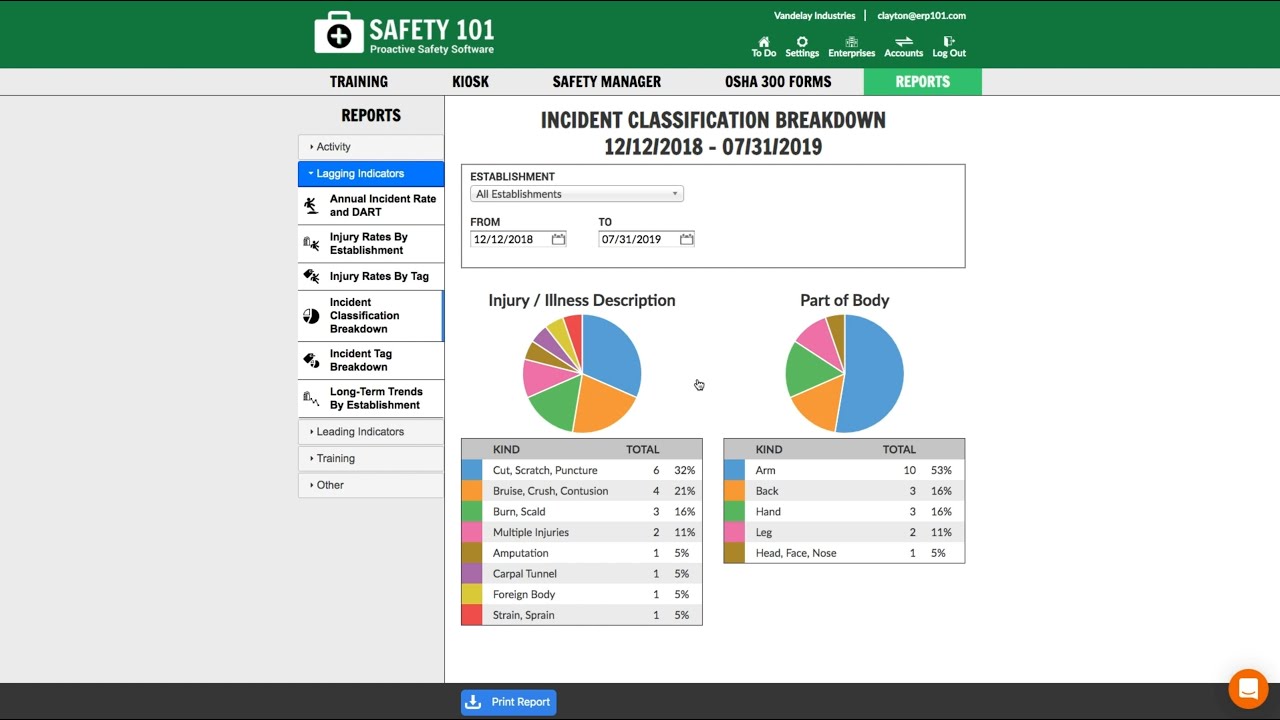Open the Settings gear icon
The width and height of the screenshot is (1280, 720).
click(802, 42)
